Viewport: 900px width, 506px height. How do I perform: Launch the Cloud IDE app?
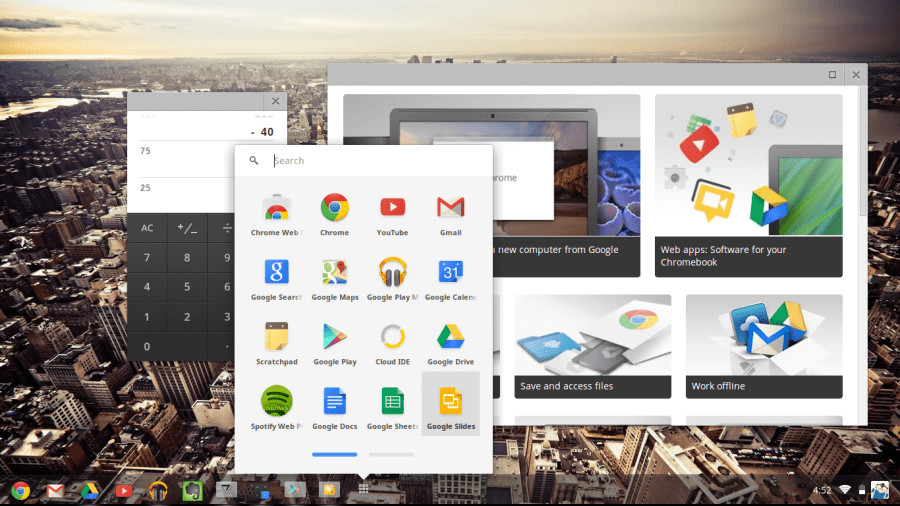(393, 344)
